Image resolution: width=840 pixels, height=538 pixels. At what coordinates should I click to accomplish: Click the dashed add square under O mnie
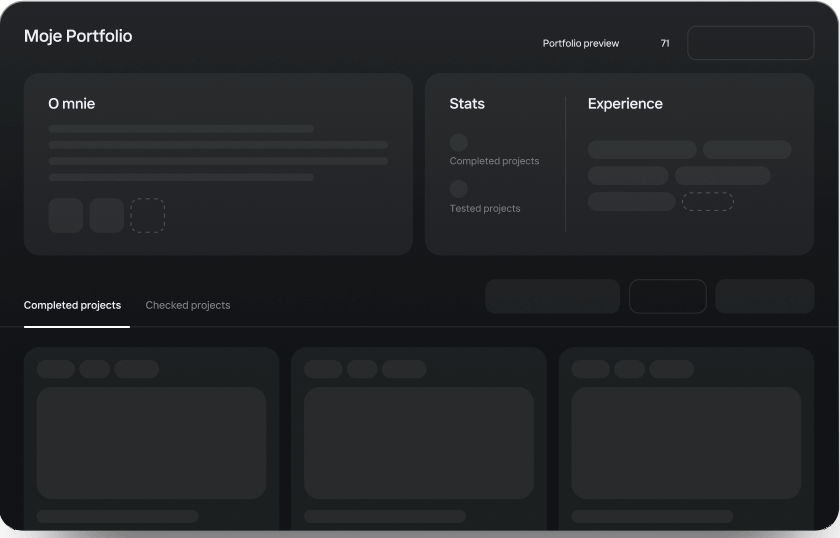point(147,215)
